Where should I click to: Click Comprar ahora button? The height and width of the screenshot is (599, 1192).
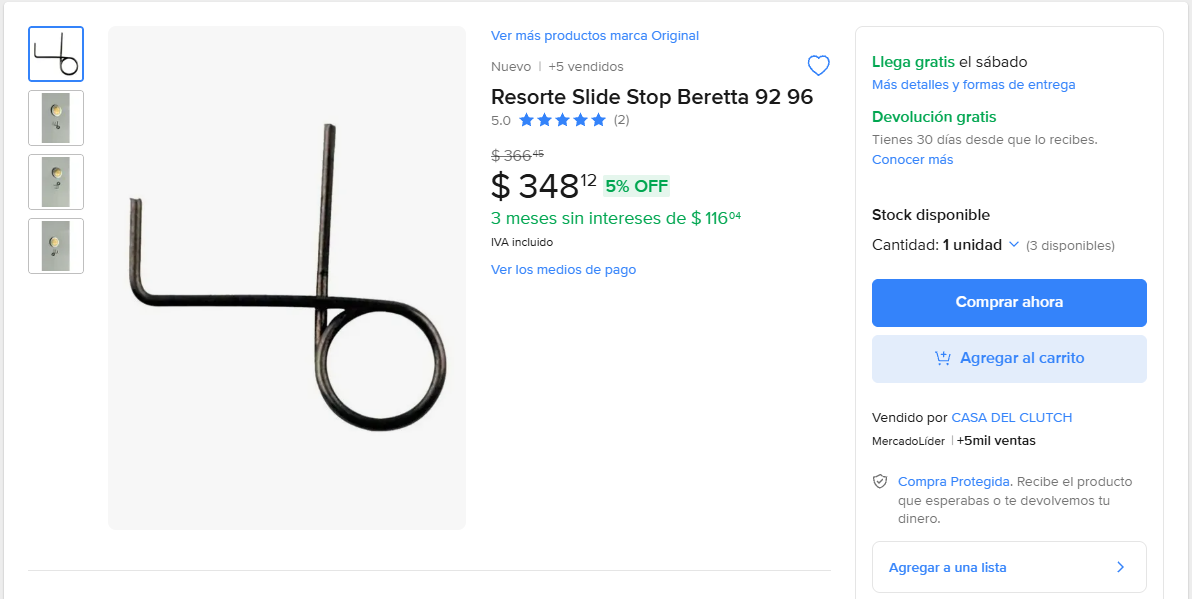pyautogui.click(x=1009, y=302)
